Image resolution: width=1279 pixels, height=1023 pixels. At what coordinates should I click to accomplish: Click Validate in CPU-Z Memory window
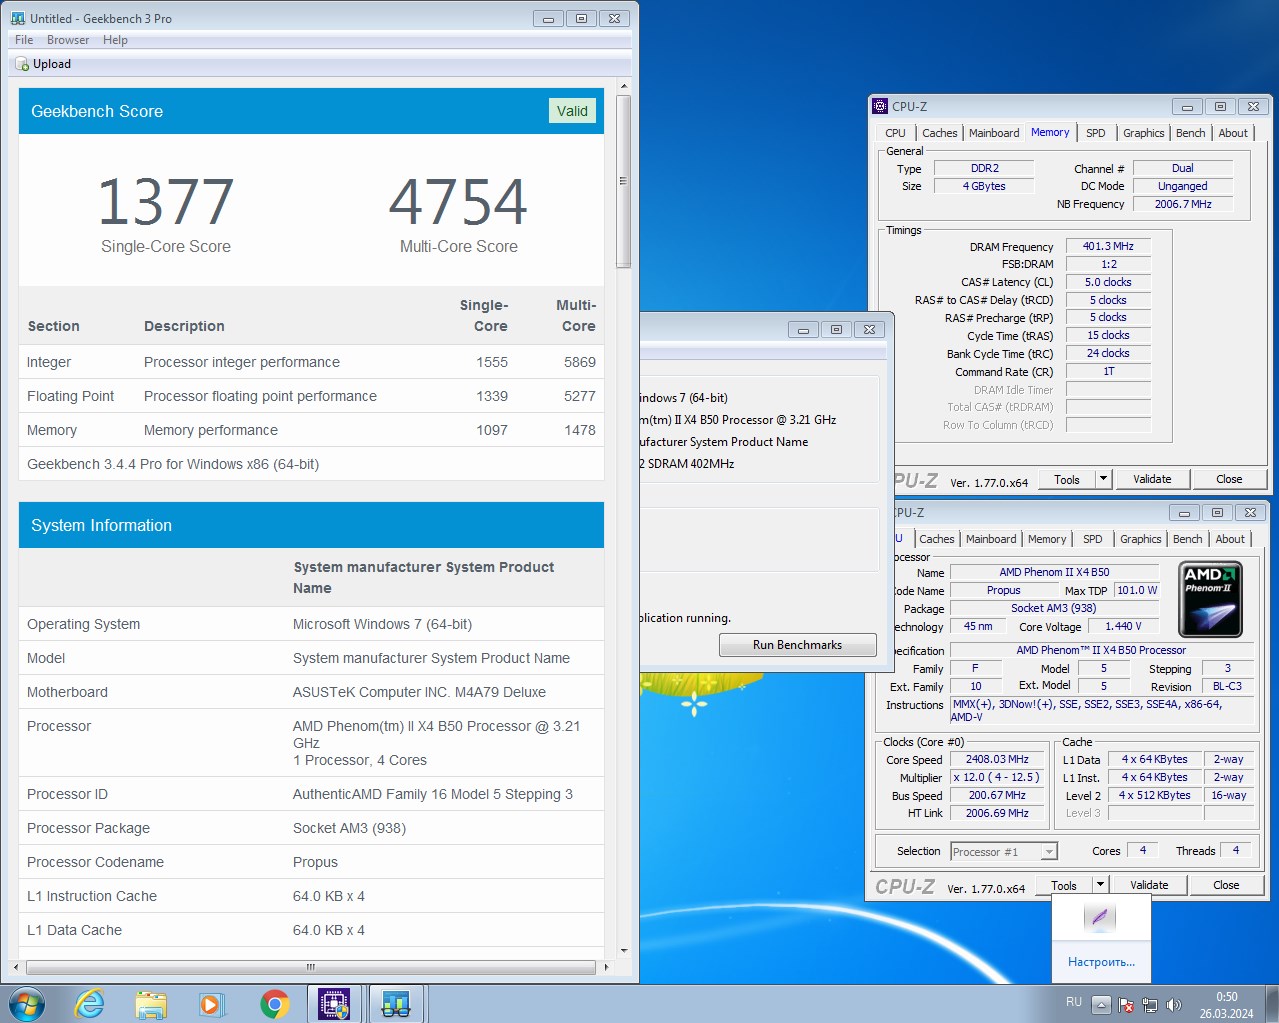[x=1152, y=479]
